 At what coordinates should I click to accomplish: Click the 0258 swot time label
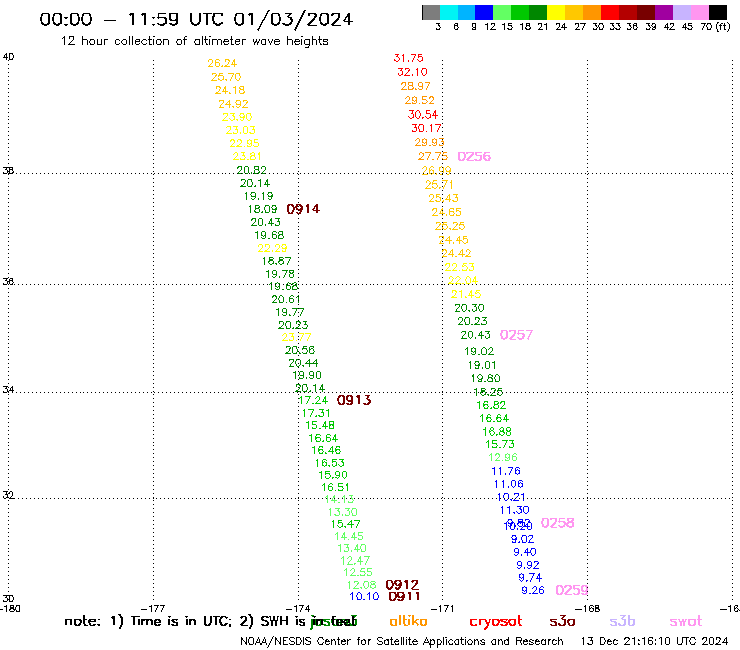557,523
